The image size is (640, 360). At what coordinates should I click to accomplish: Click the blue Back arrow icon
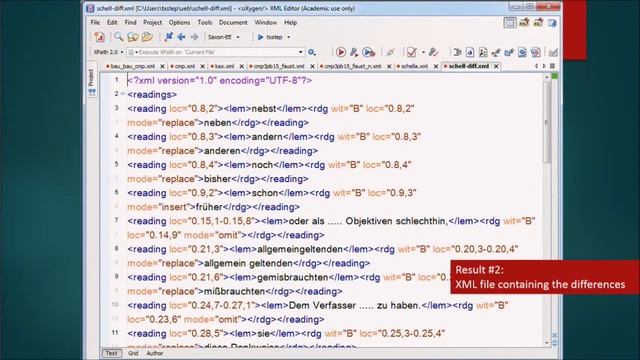(181, 37)
